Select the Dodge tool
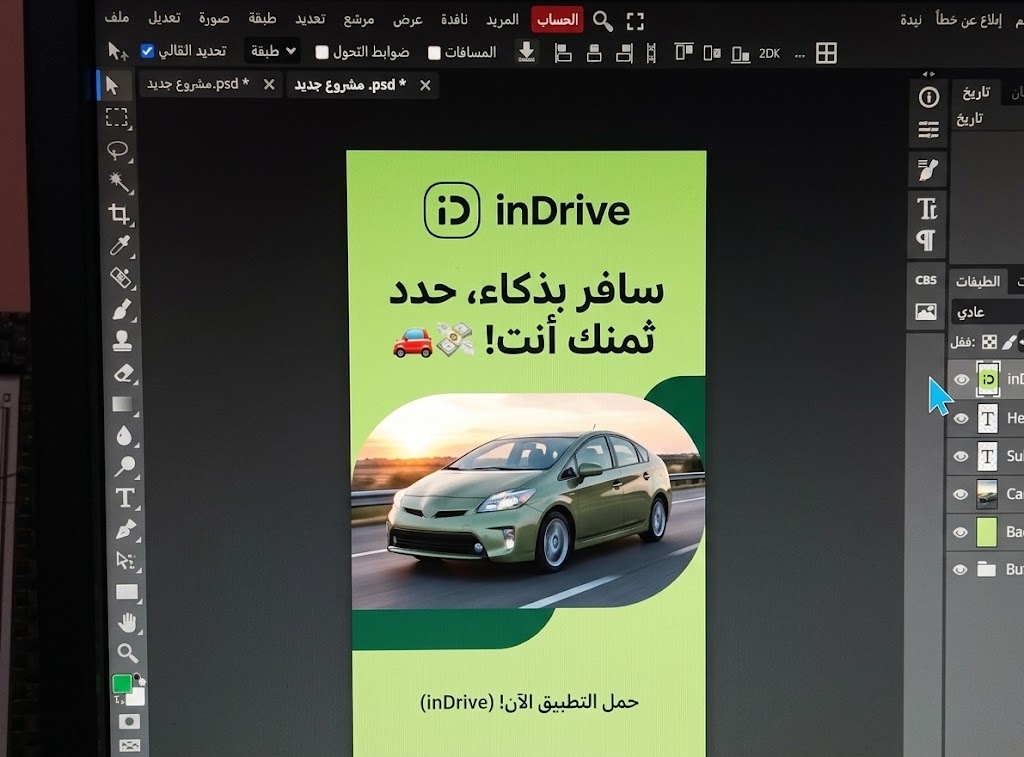Screen dimensions: 1024x757 pos(125,466)
